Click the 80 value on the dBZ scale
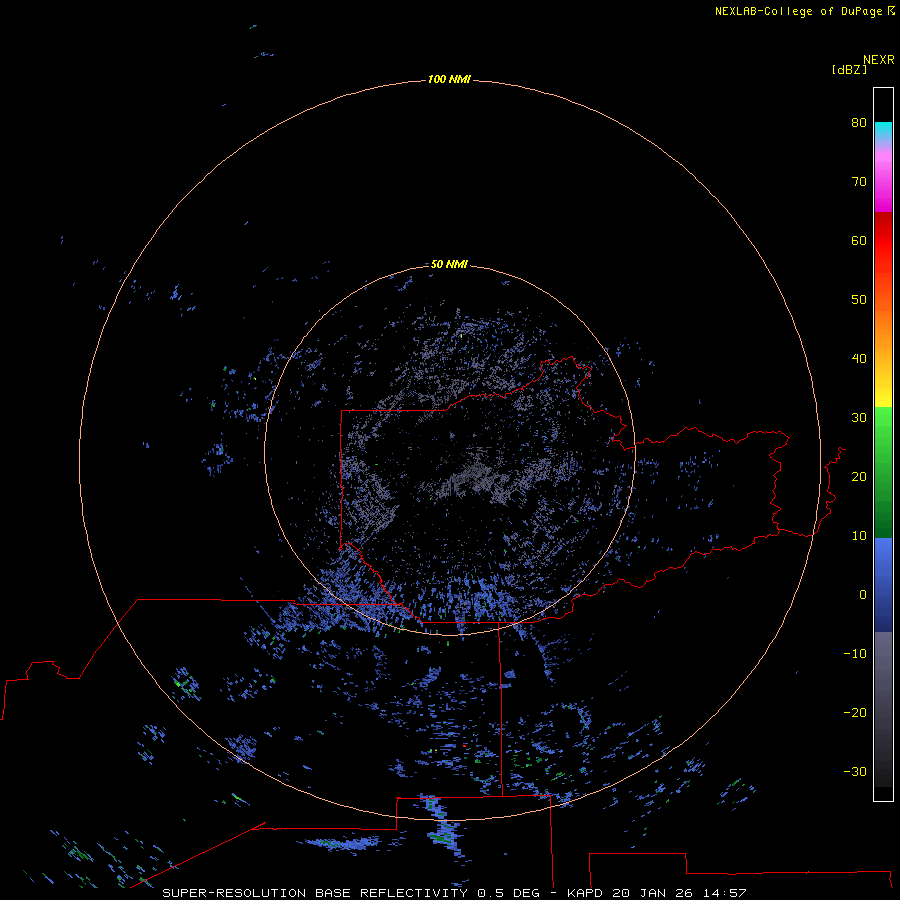Image resolution: width=900 pixels, height=900 pixels. click(x=859, y=122)
